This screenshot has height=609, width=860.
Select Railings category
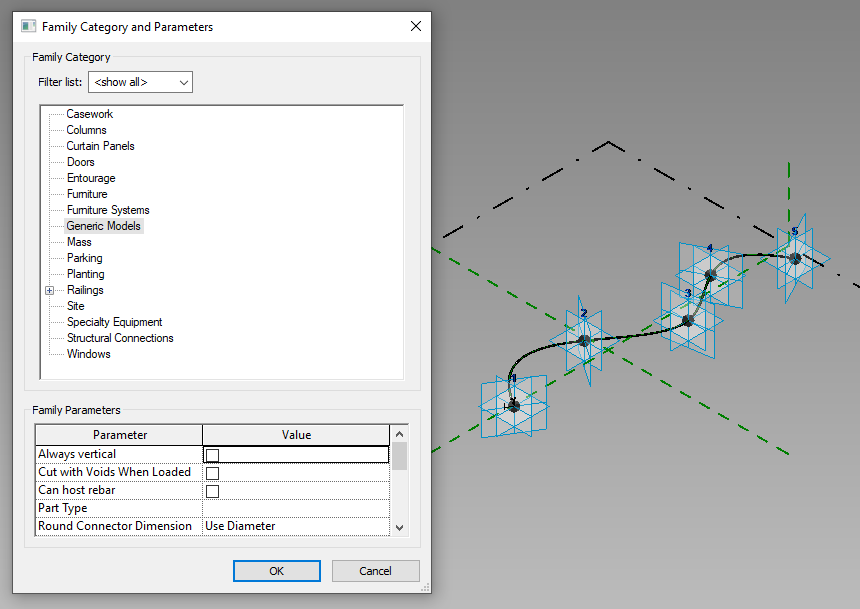(x=85, y=290)
